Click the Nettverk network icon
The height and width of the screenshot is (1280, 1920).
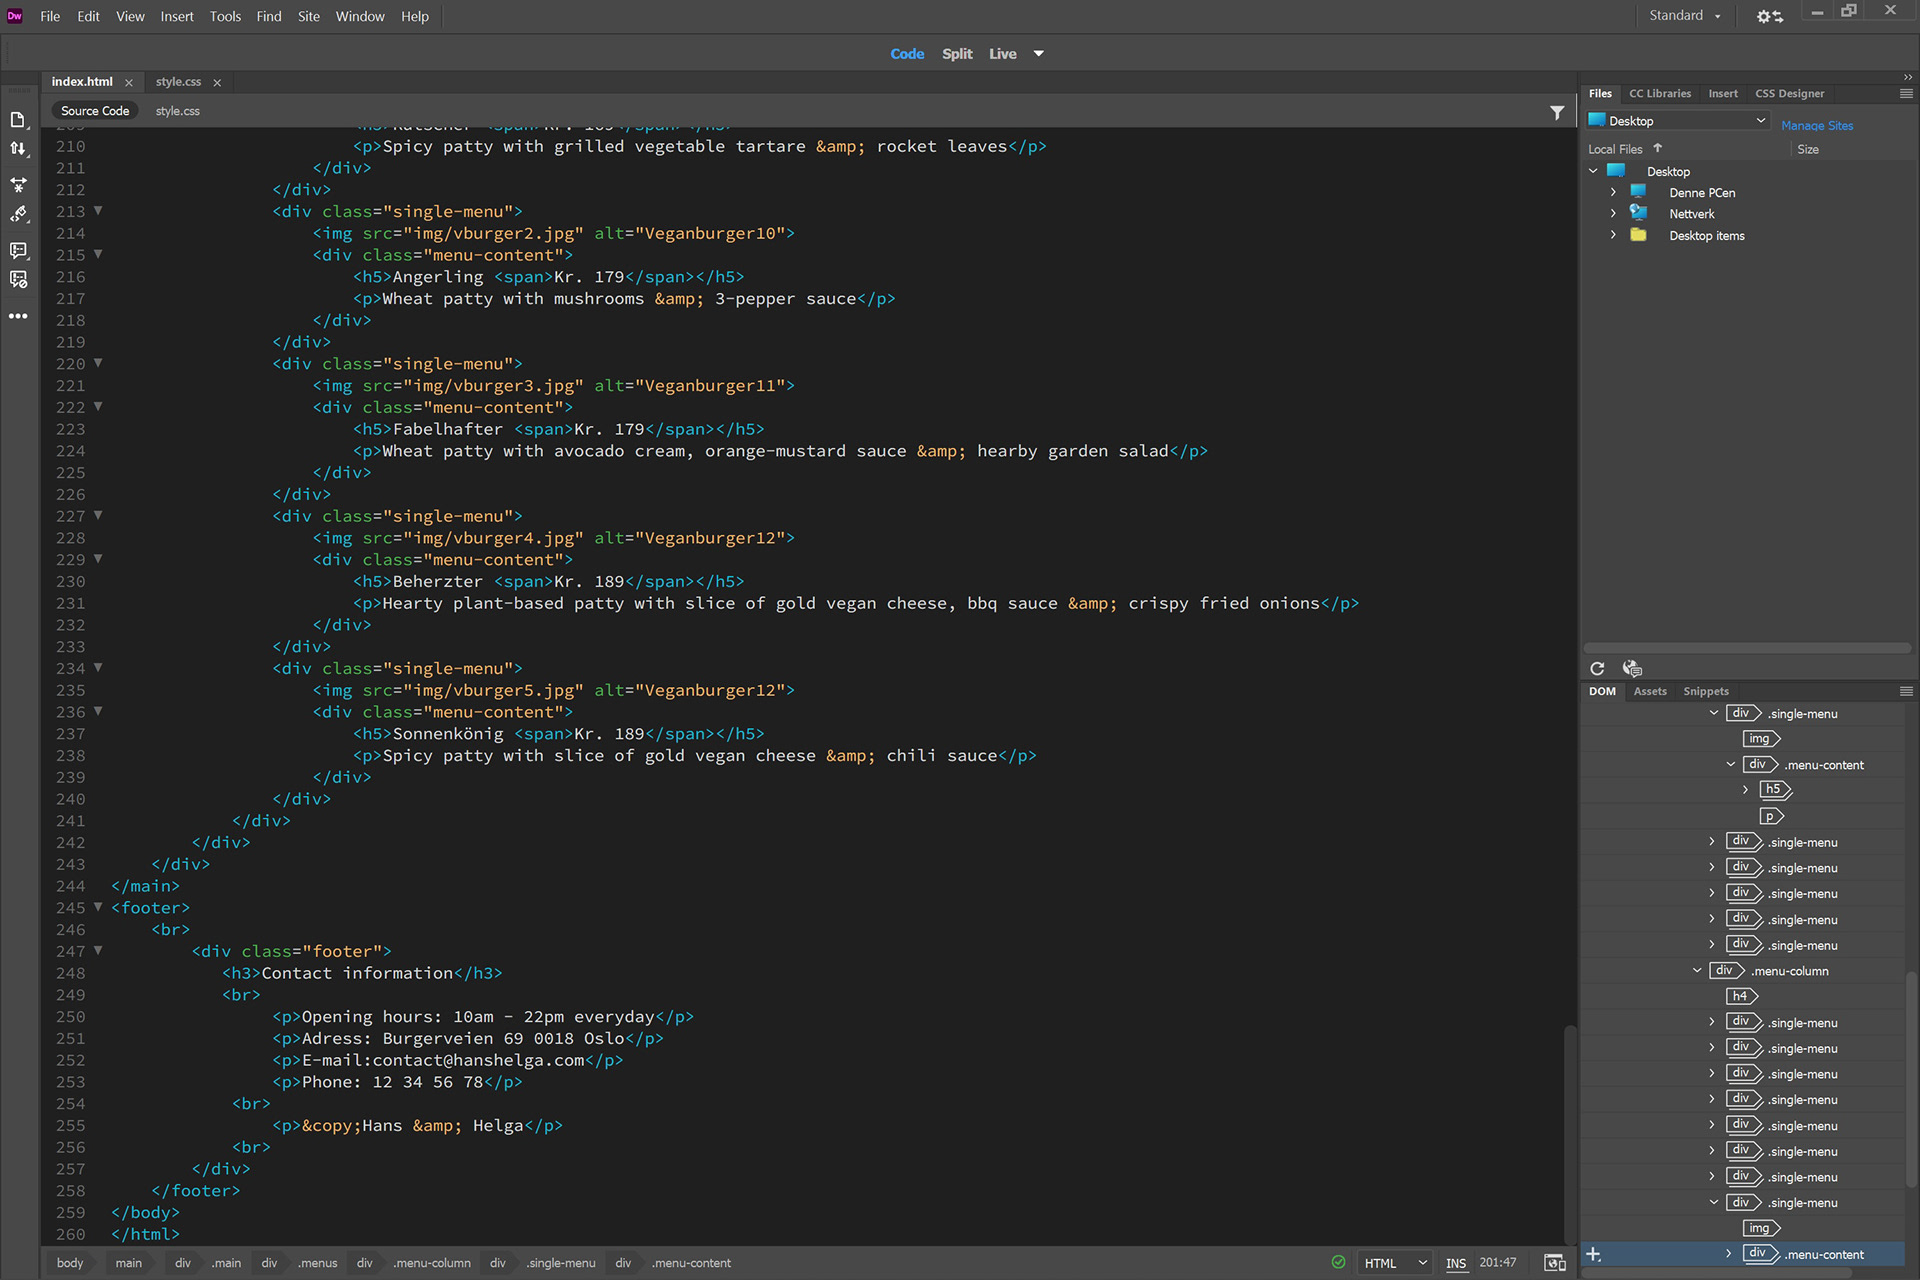coord(1638,213)
